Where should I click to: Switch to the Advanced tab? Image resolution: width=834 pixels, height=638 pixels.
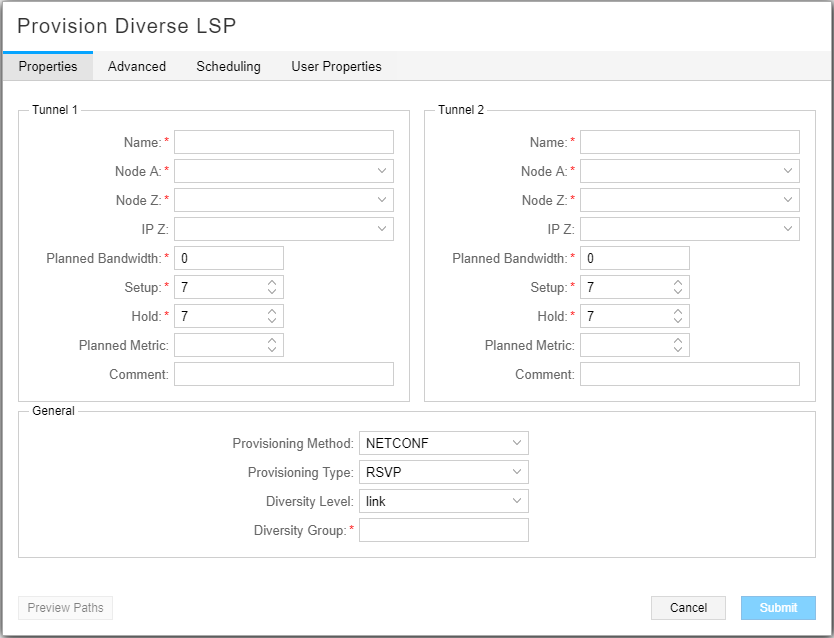(137, 66)
